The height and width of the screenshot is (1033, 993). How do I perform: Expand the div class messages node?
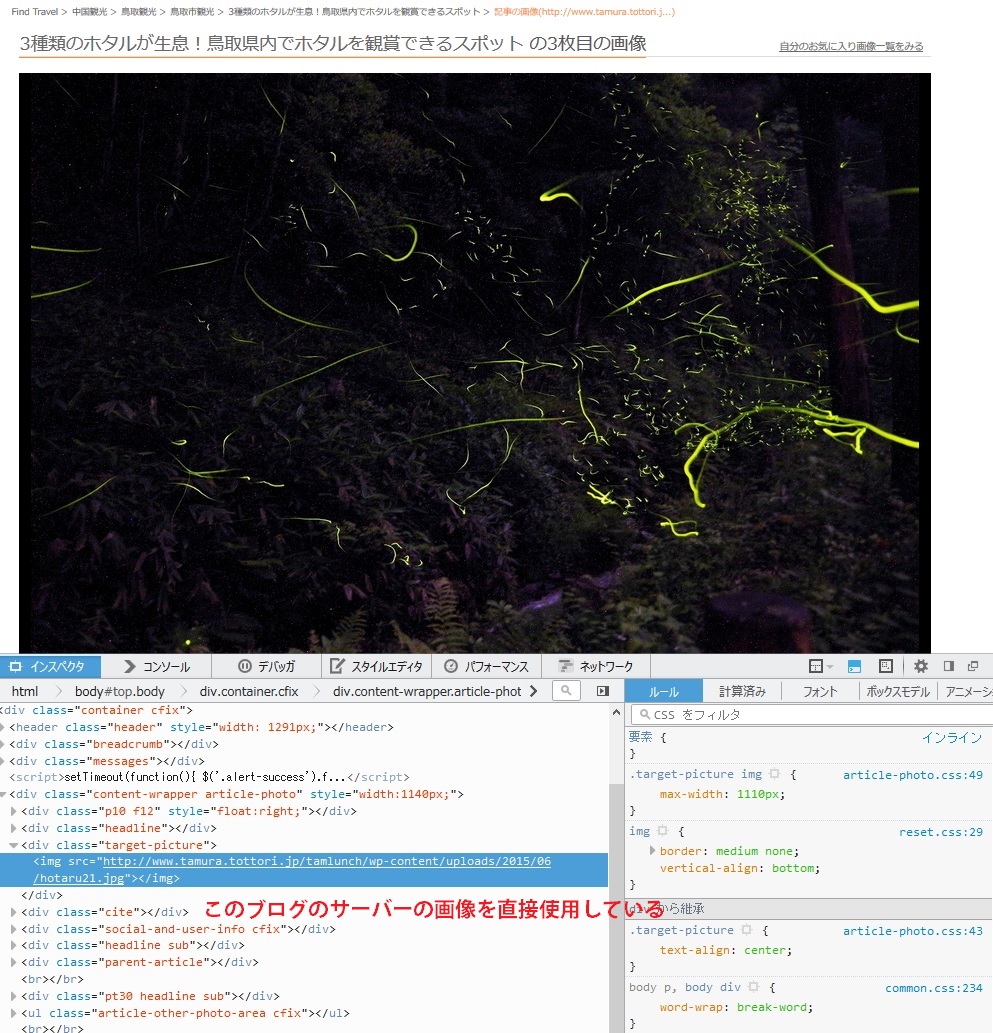pyautogui.click(x=3, y=761)
